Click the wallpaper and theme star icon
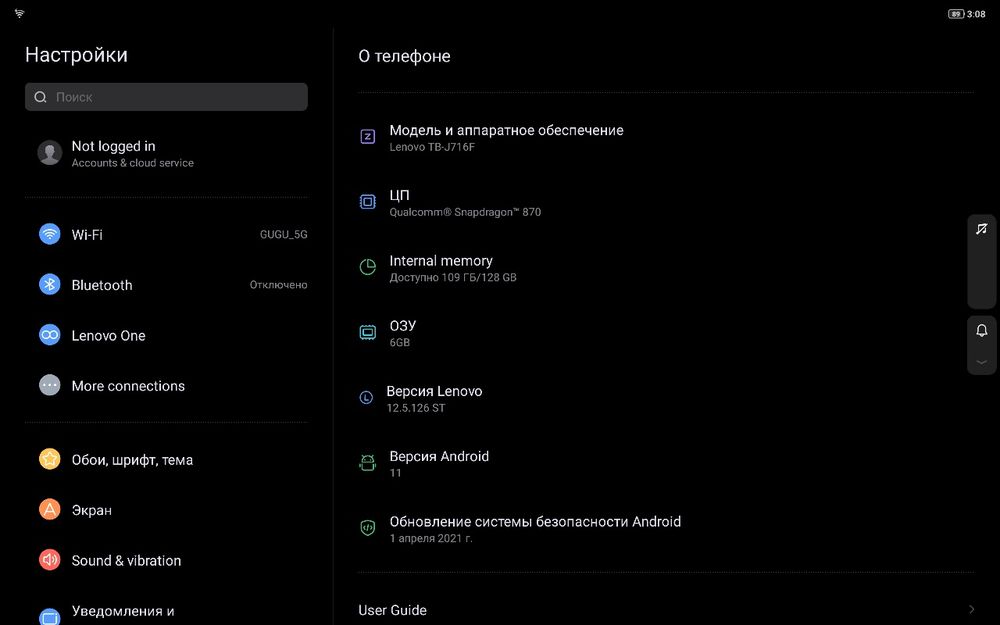Screen dimensions: 1000x625 [x=50, y=459]
